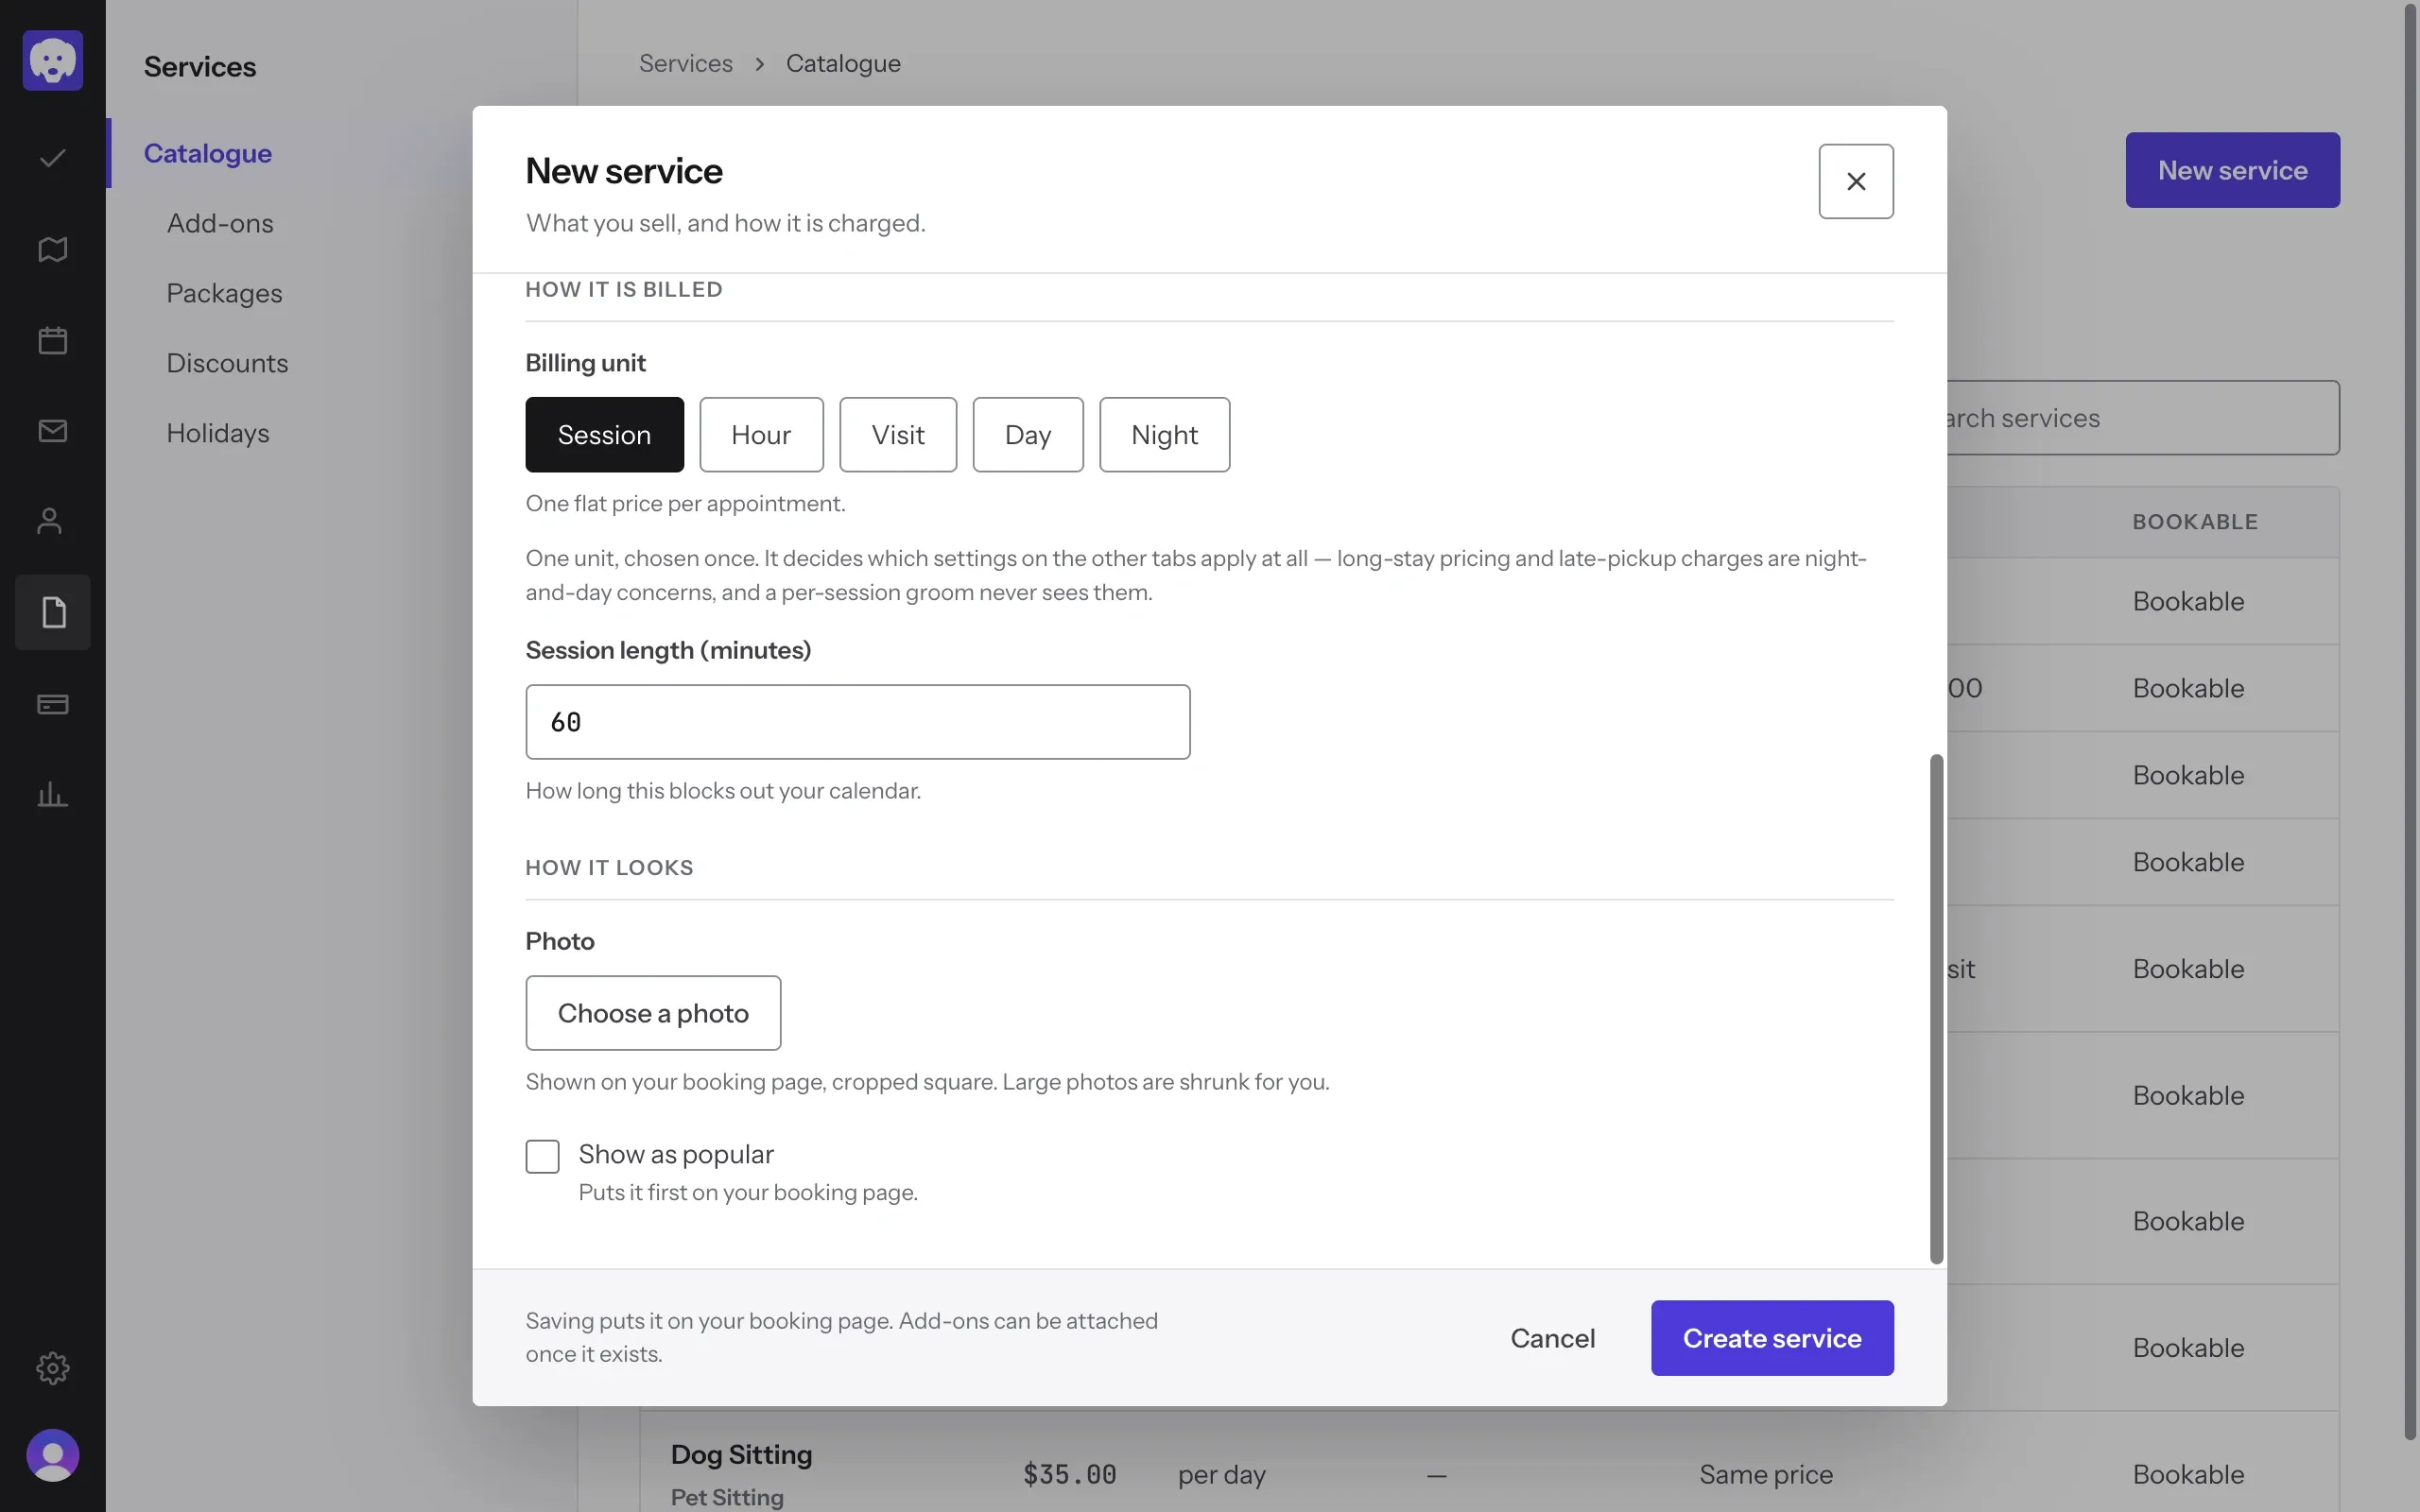Click the app logo icon
The height and width of the screenshot is (1512, 2420).
[52, 60]
